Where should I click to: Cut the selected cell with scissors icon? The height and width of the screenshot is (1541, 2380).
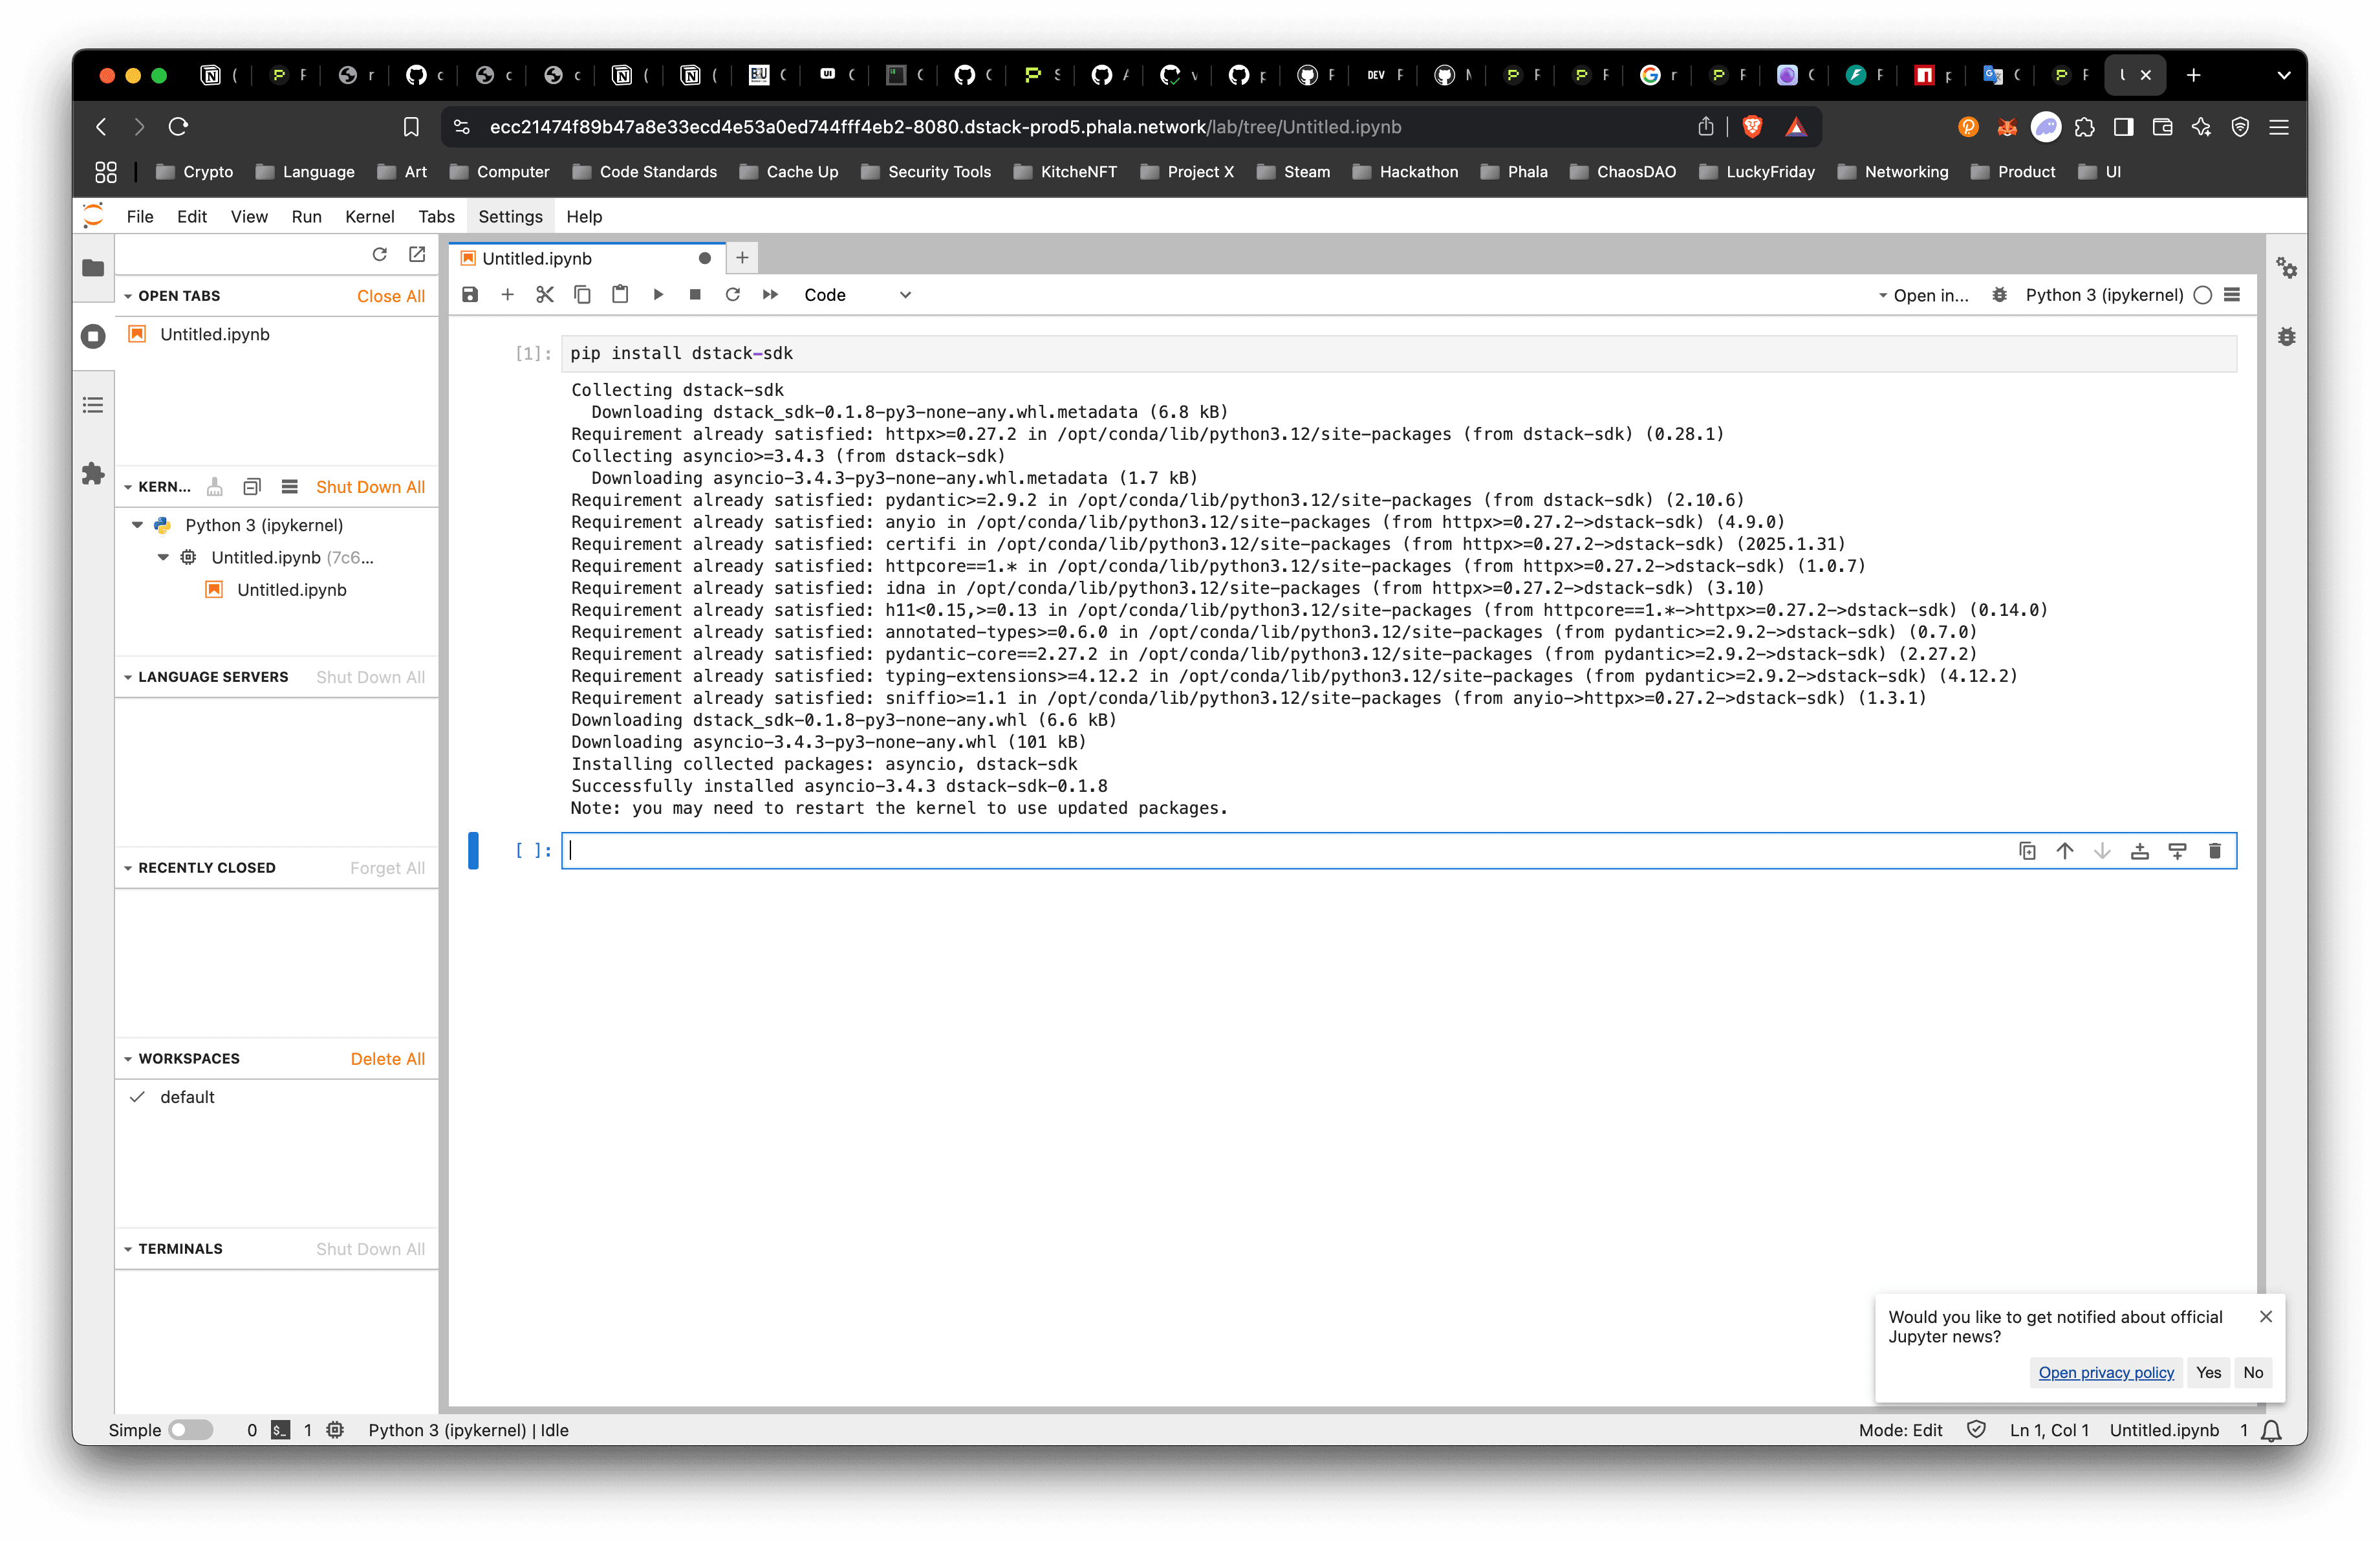tap(545, 295)
